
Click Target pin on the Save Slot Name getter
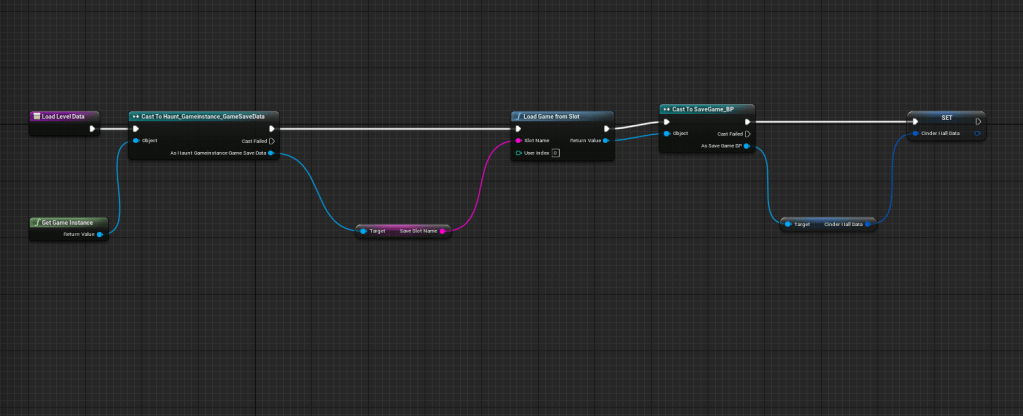pos(363,231)
